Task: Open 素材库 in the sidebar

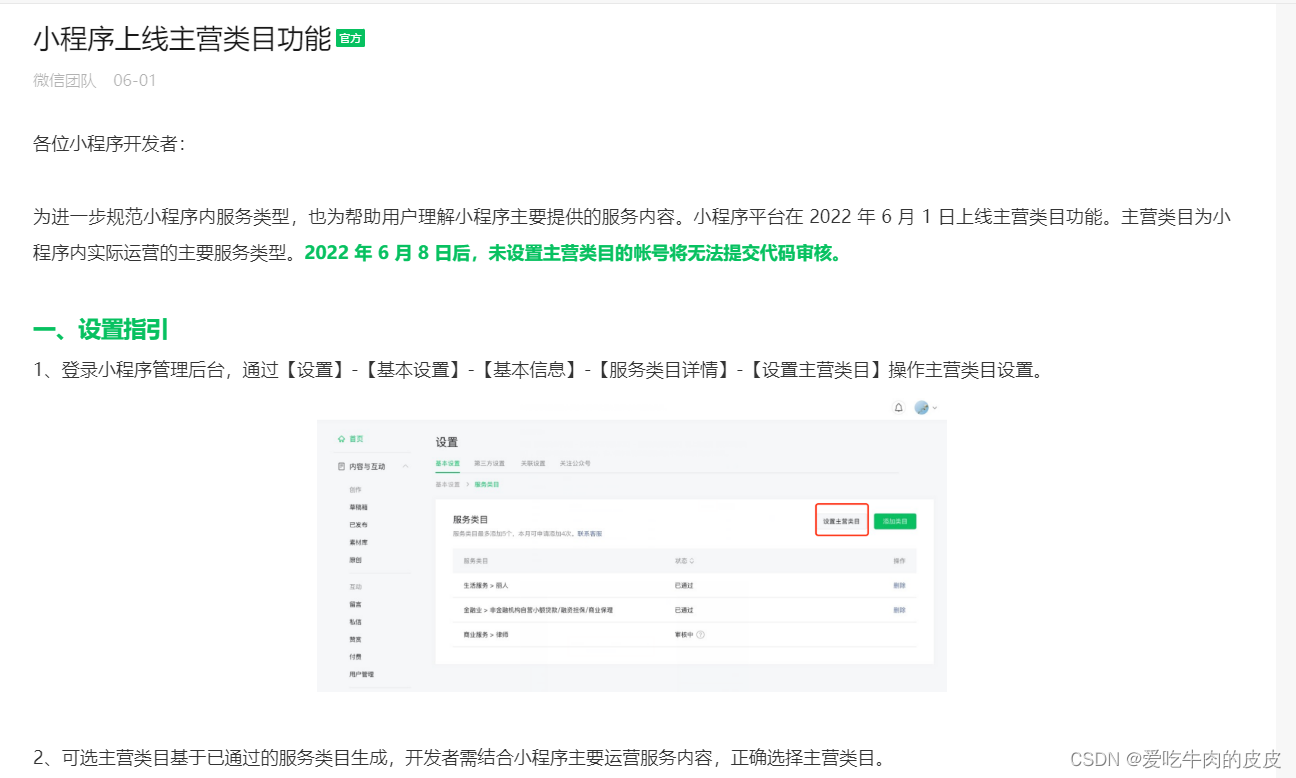Action: coord(357,542)
